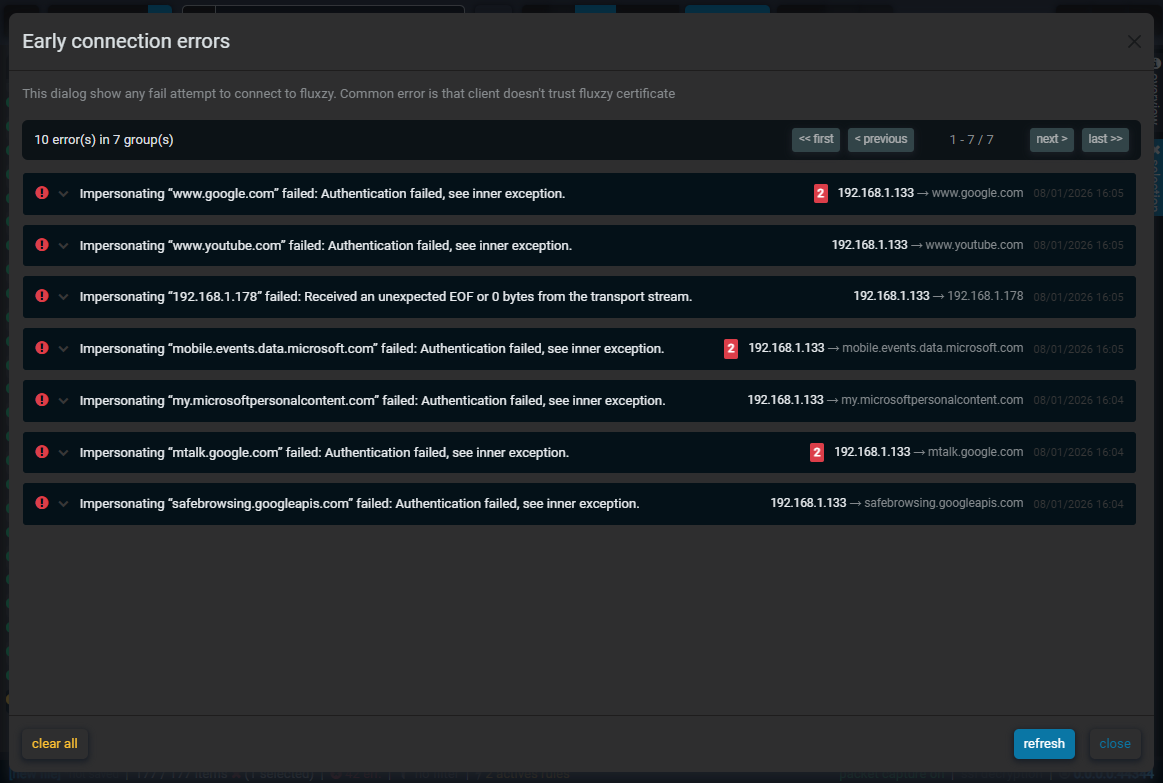The height and width of the screenshot is (783, 1163).
Task: Expand the www.google.com error details
Action: [63, 192]
